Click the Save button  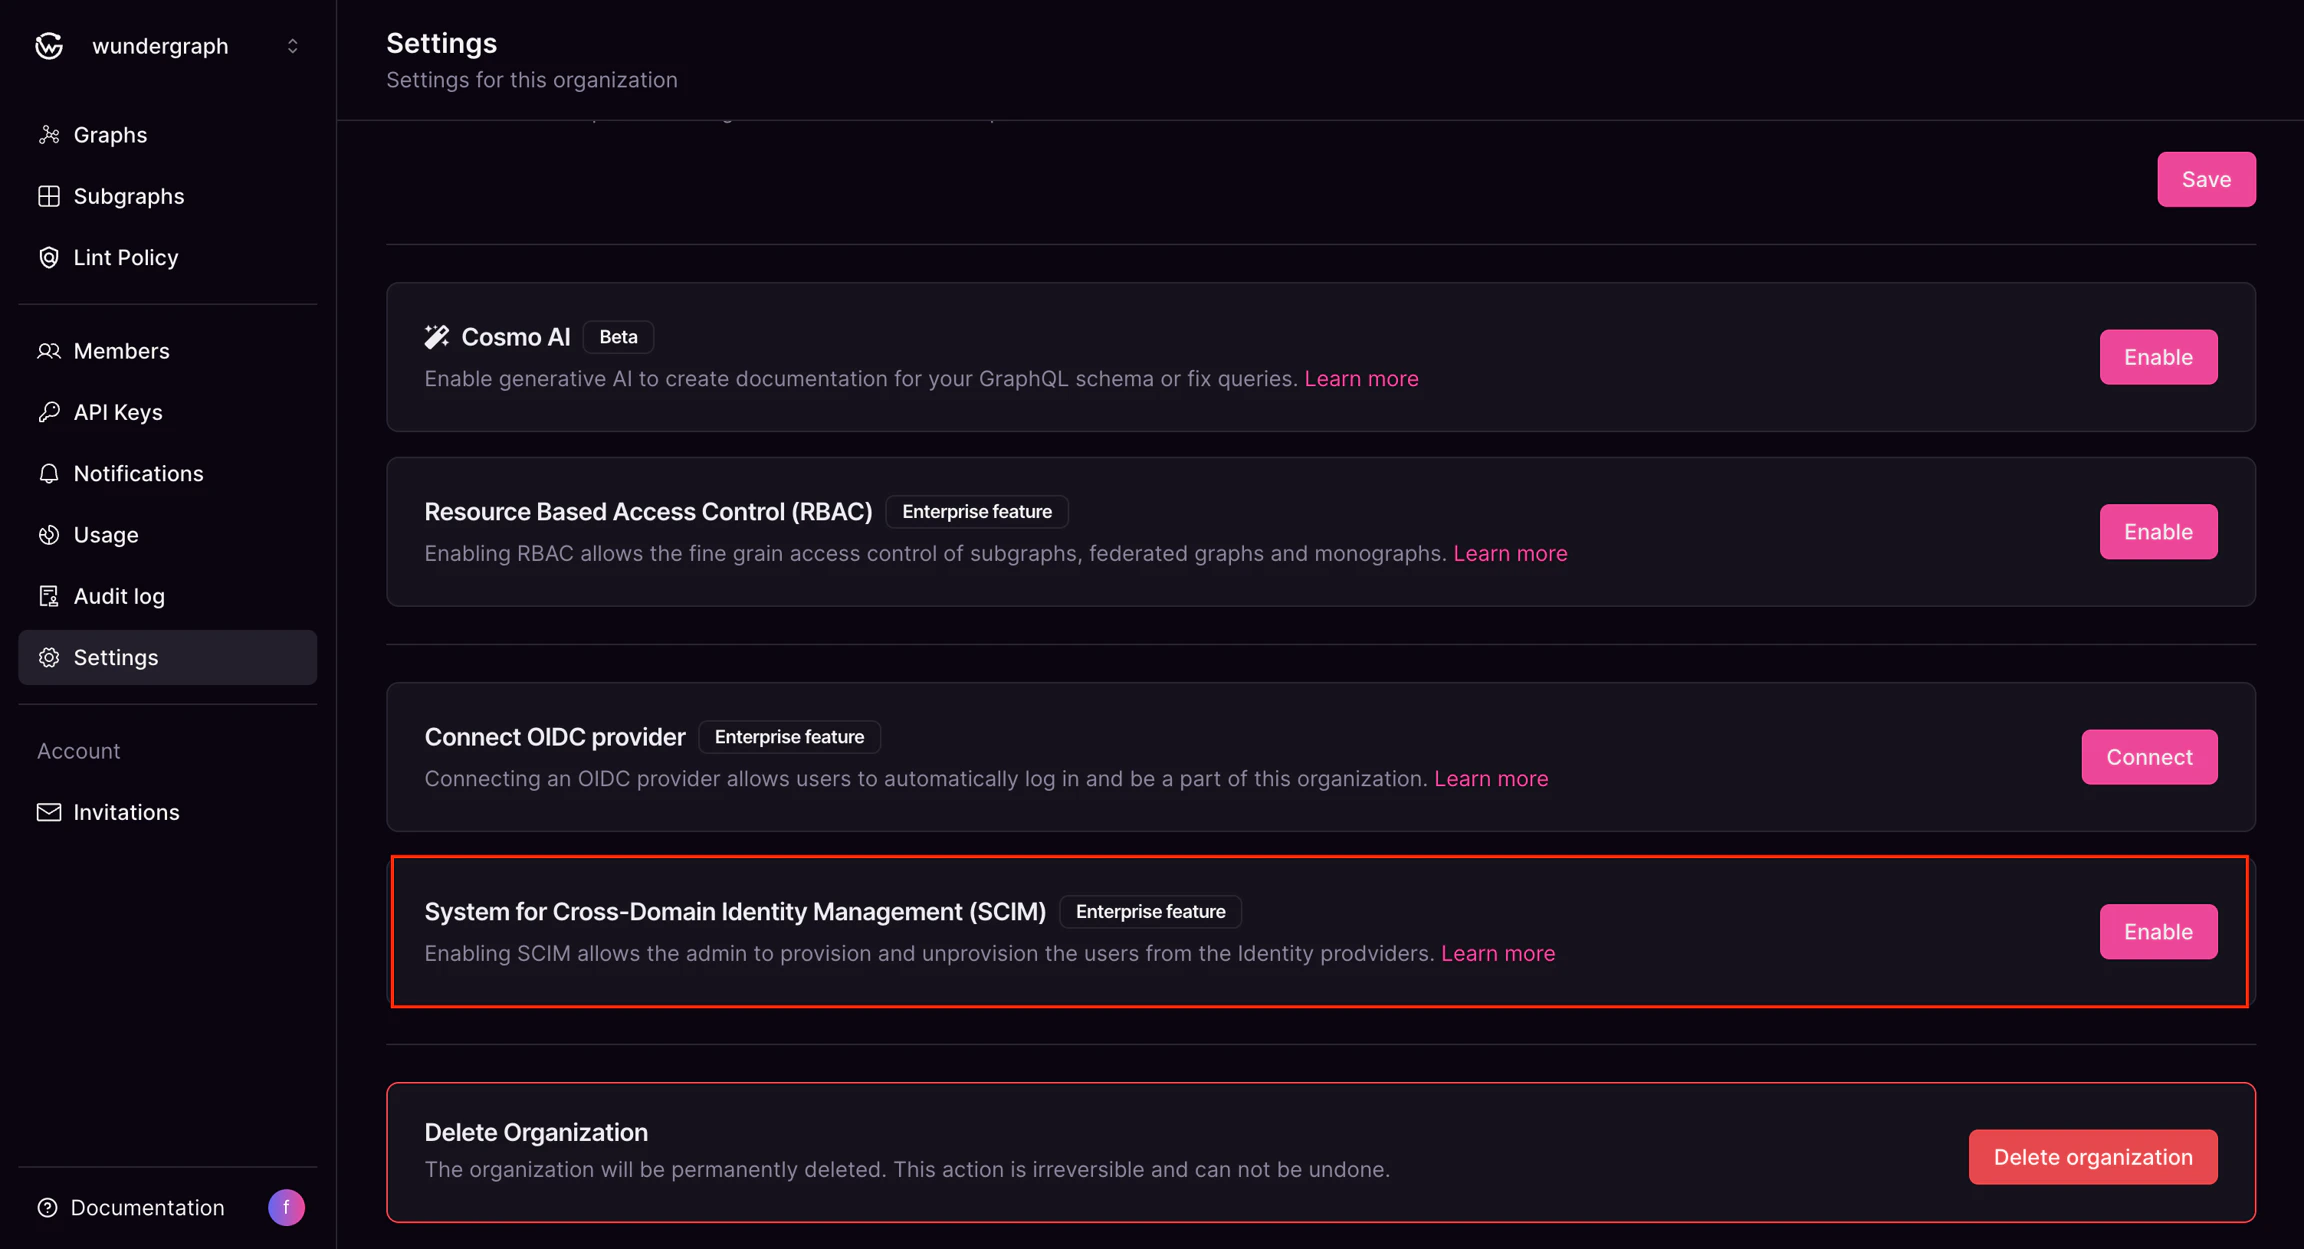pyautogui.click(x=2206, y=179)
